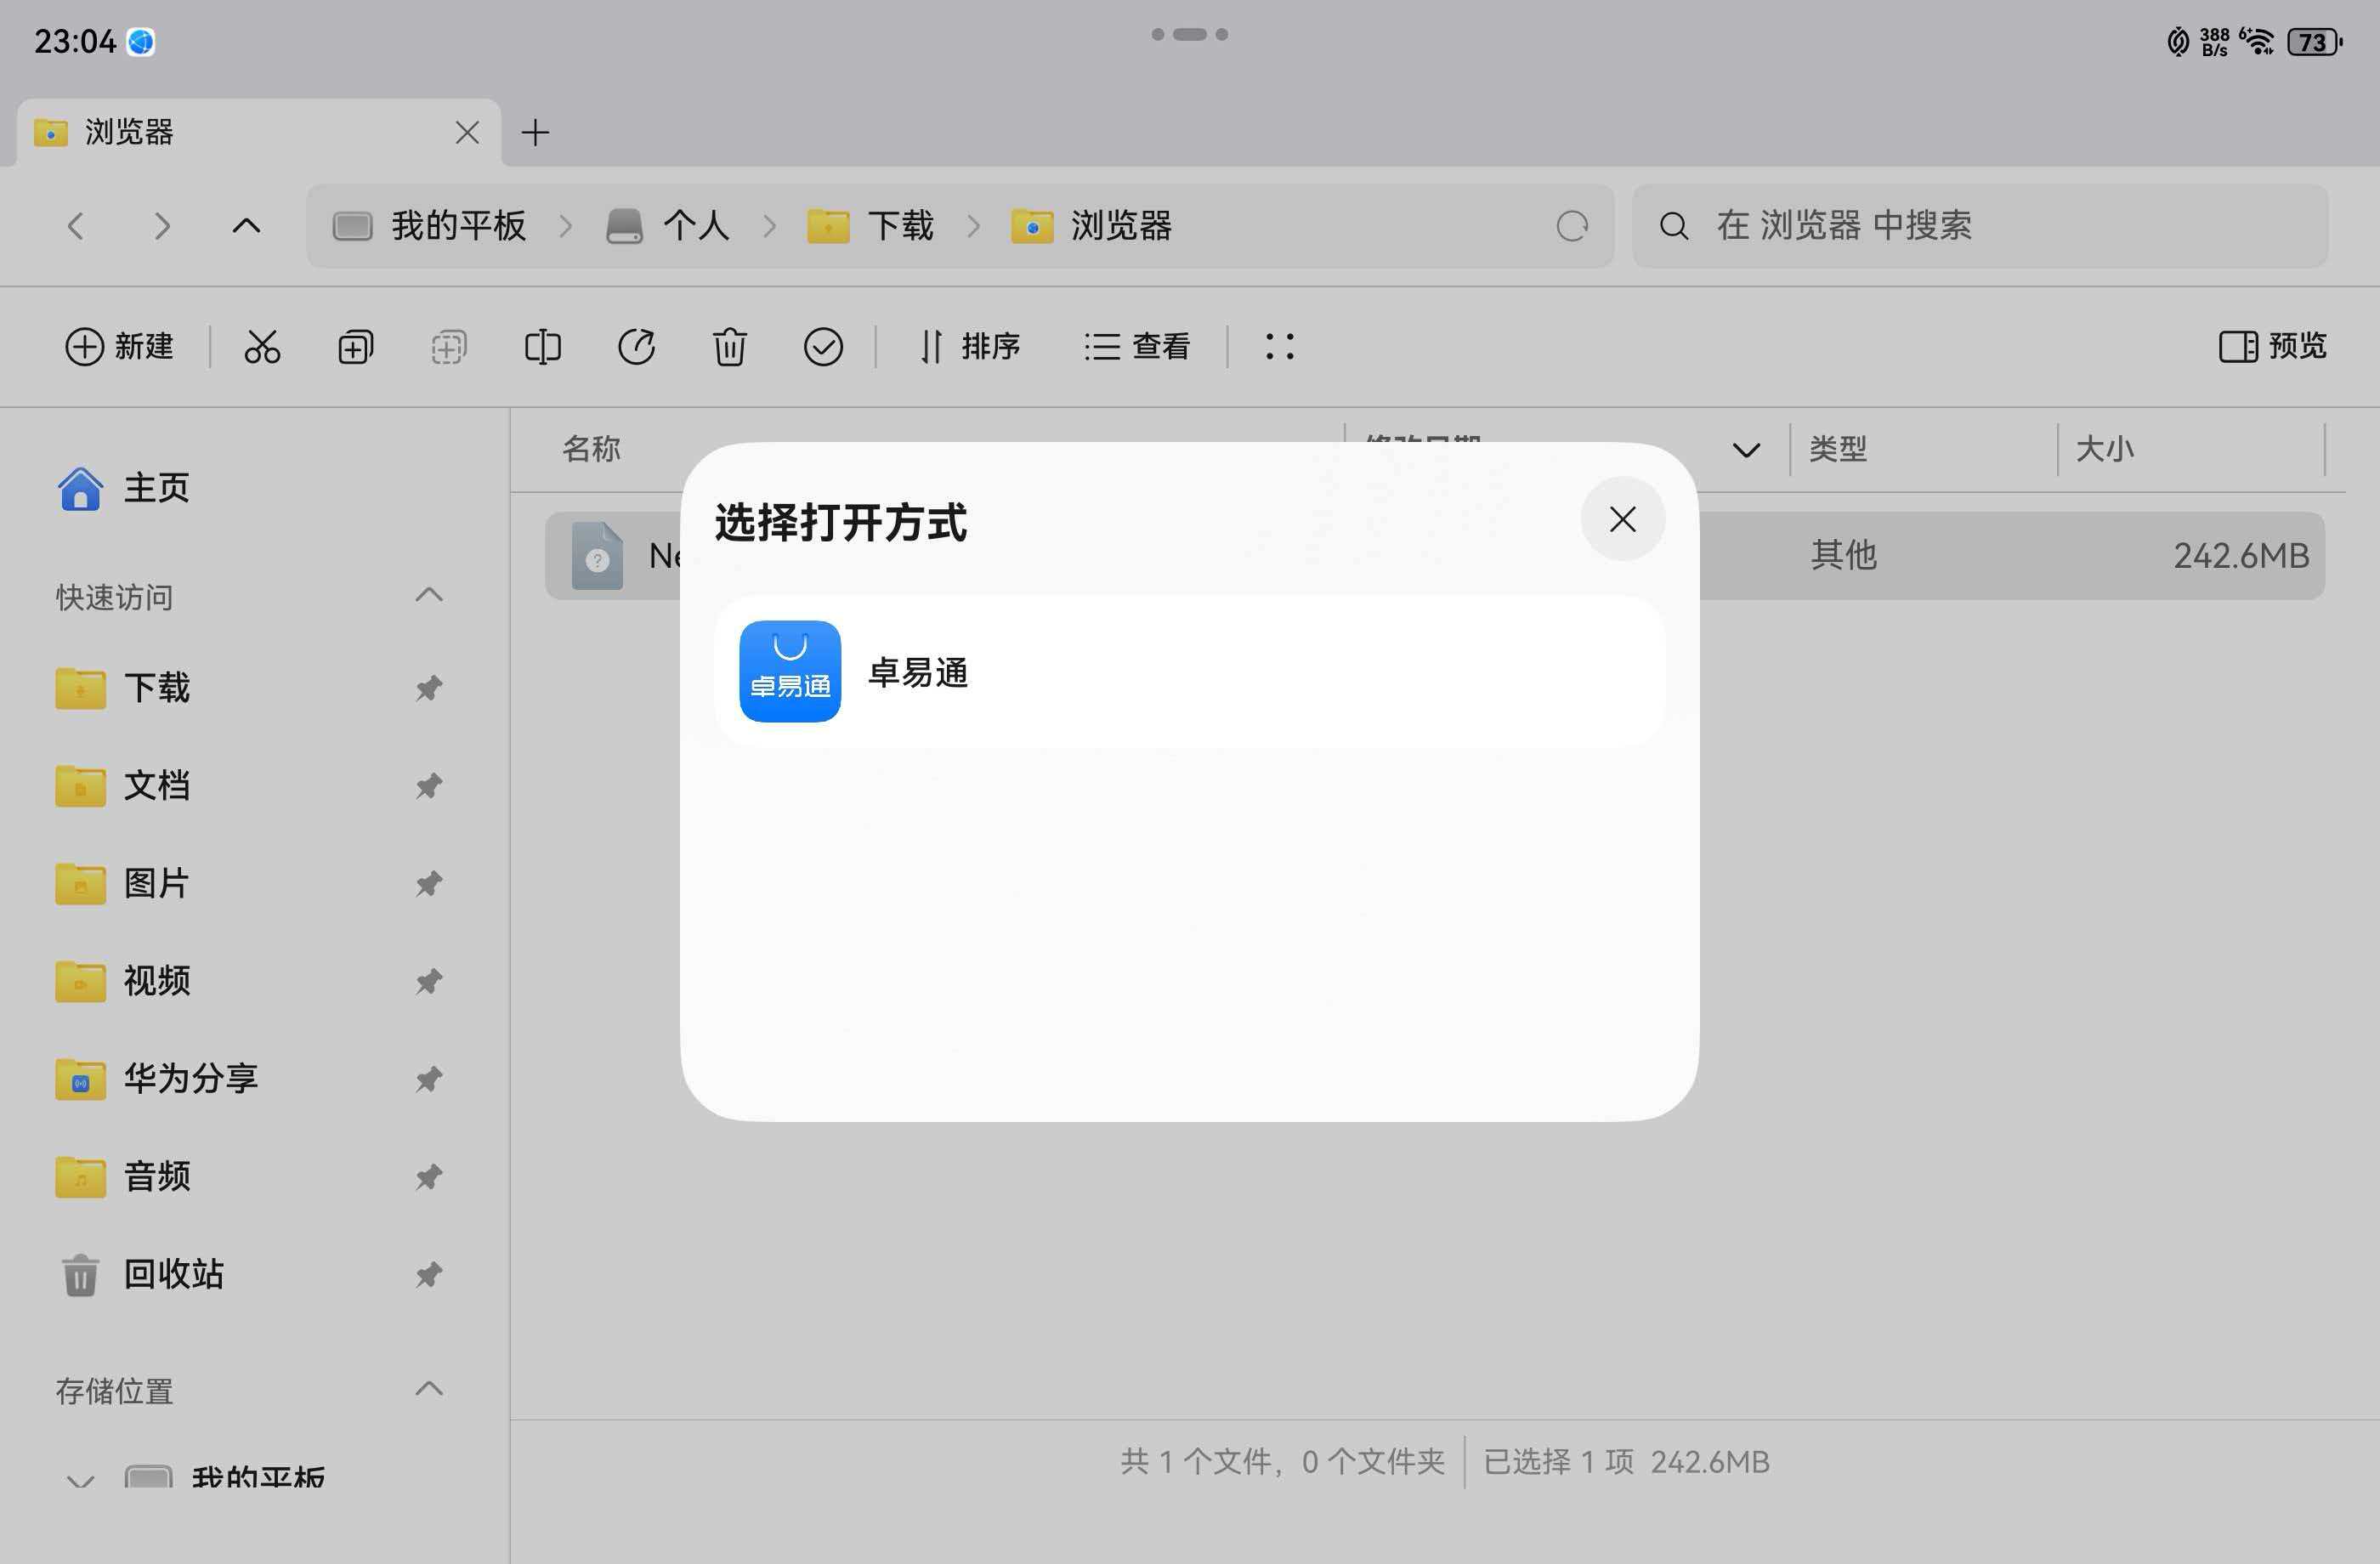Image resolution: width=2380 pixels, height=1564 pixels.
Task: Select the cut (scissors) toolbar icon
Action: tap(261, 347)
